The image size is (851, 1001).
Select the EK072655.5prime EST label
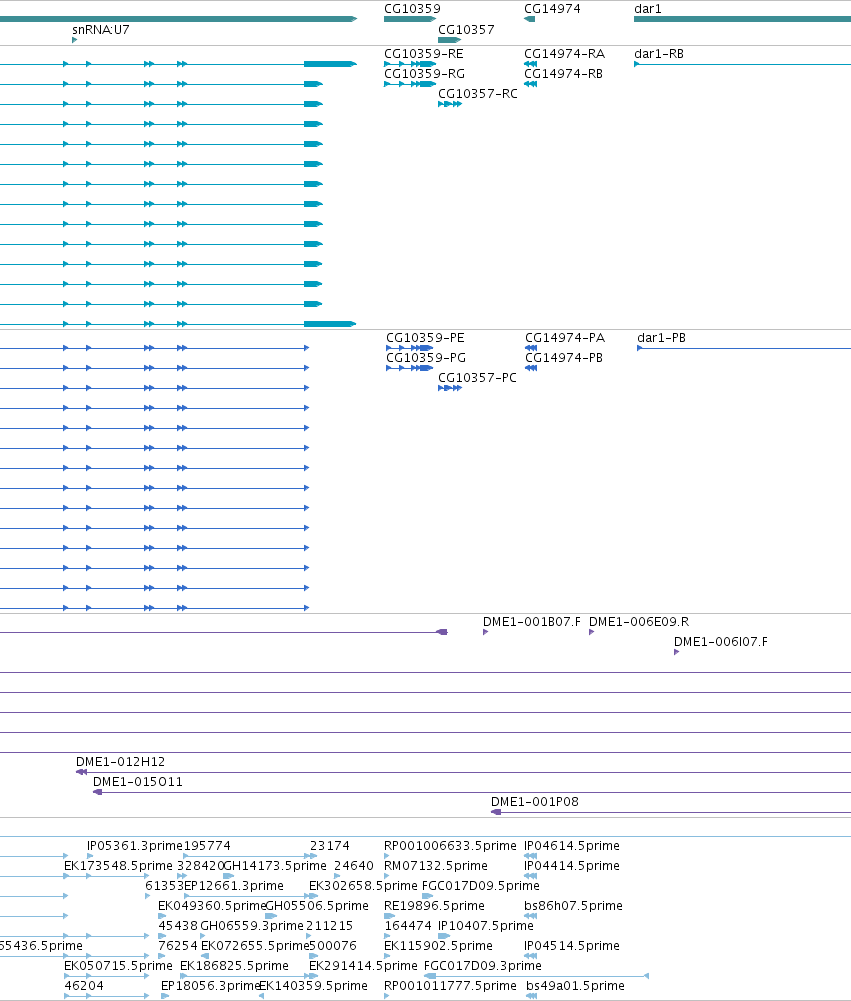click(x=255, y=945)
